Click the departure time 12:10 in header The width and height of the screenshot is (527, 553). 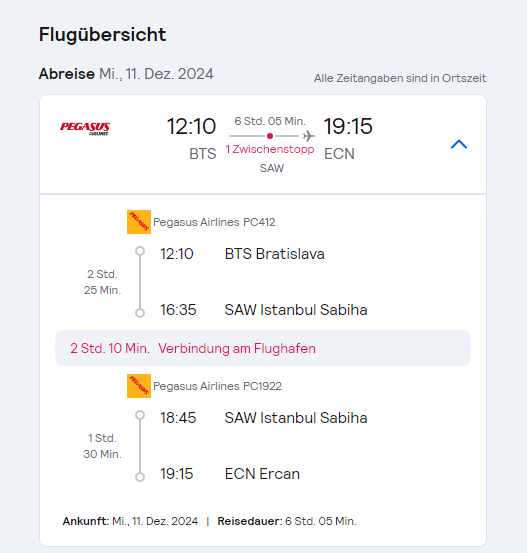tap(191, 126)
